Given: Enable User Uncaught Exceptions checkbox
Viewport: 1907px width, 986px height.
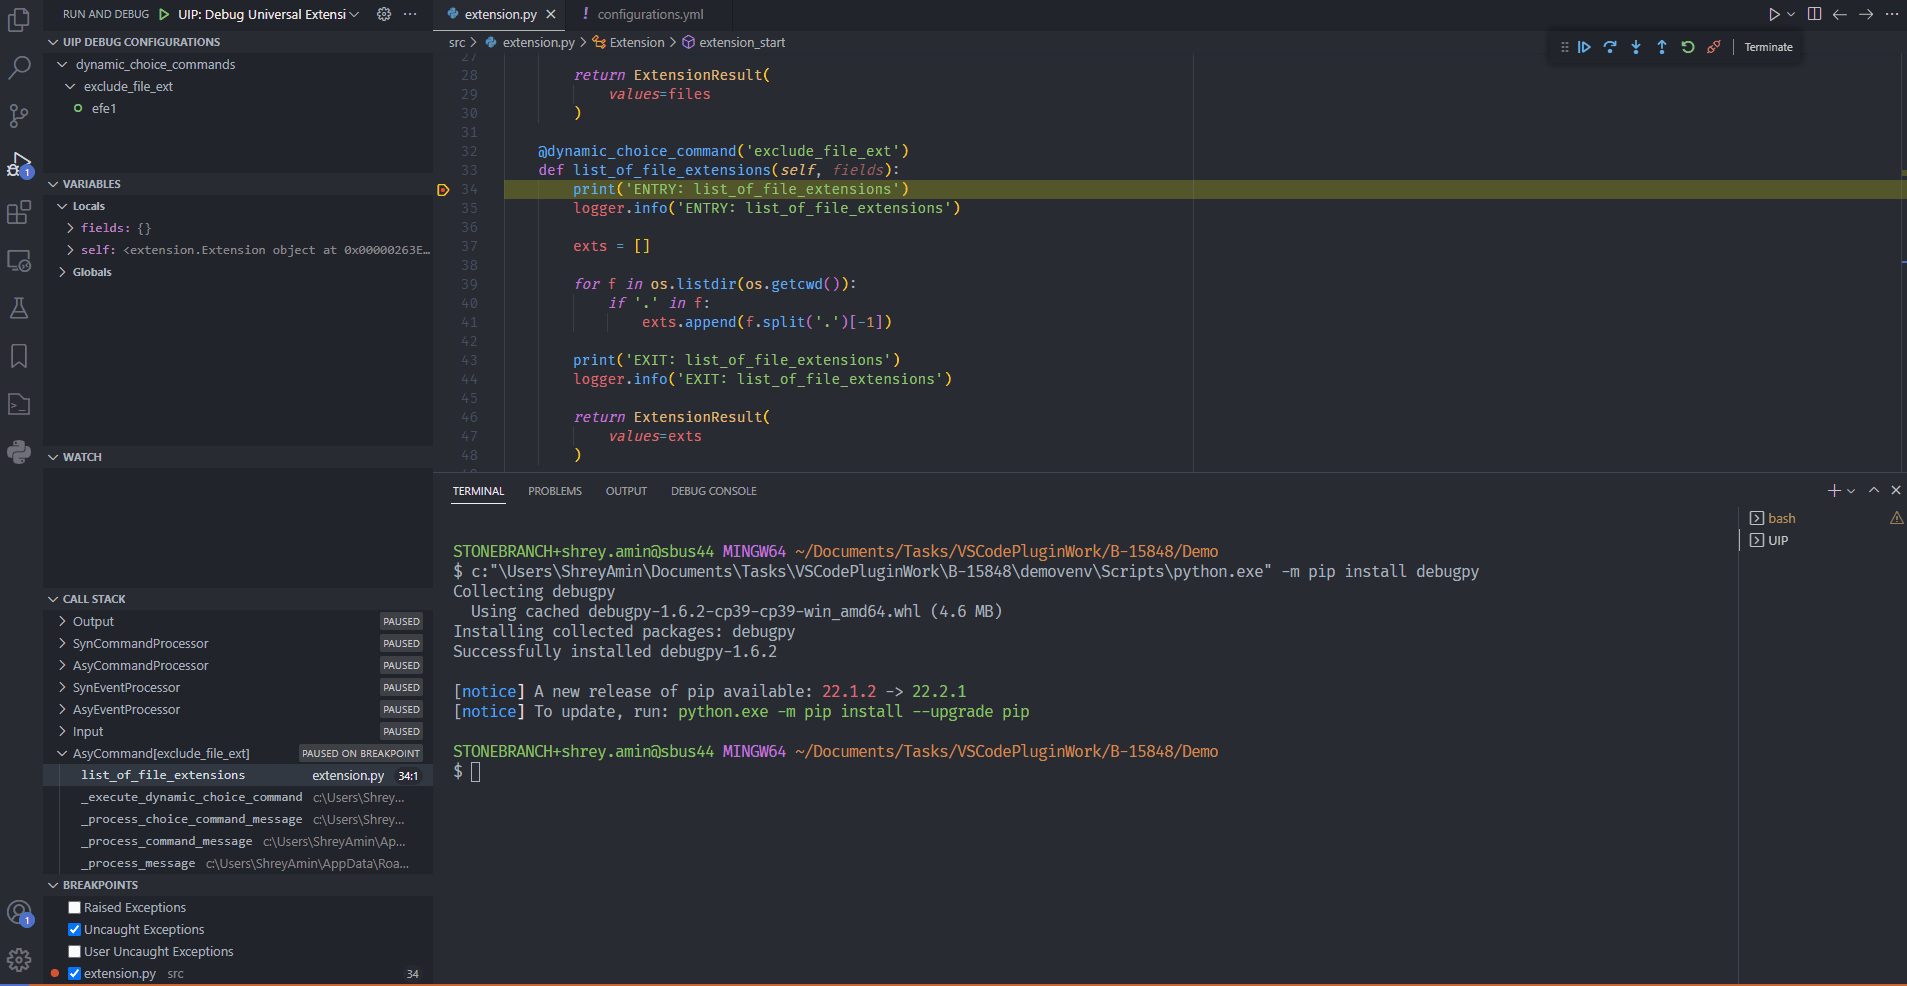Looking at the screenshot, I should point(74,952).
